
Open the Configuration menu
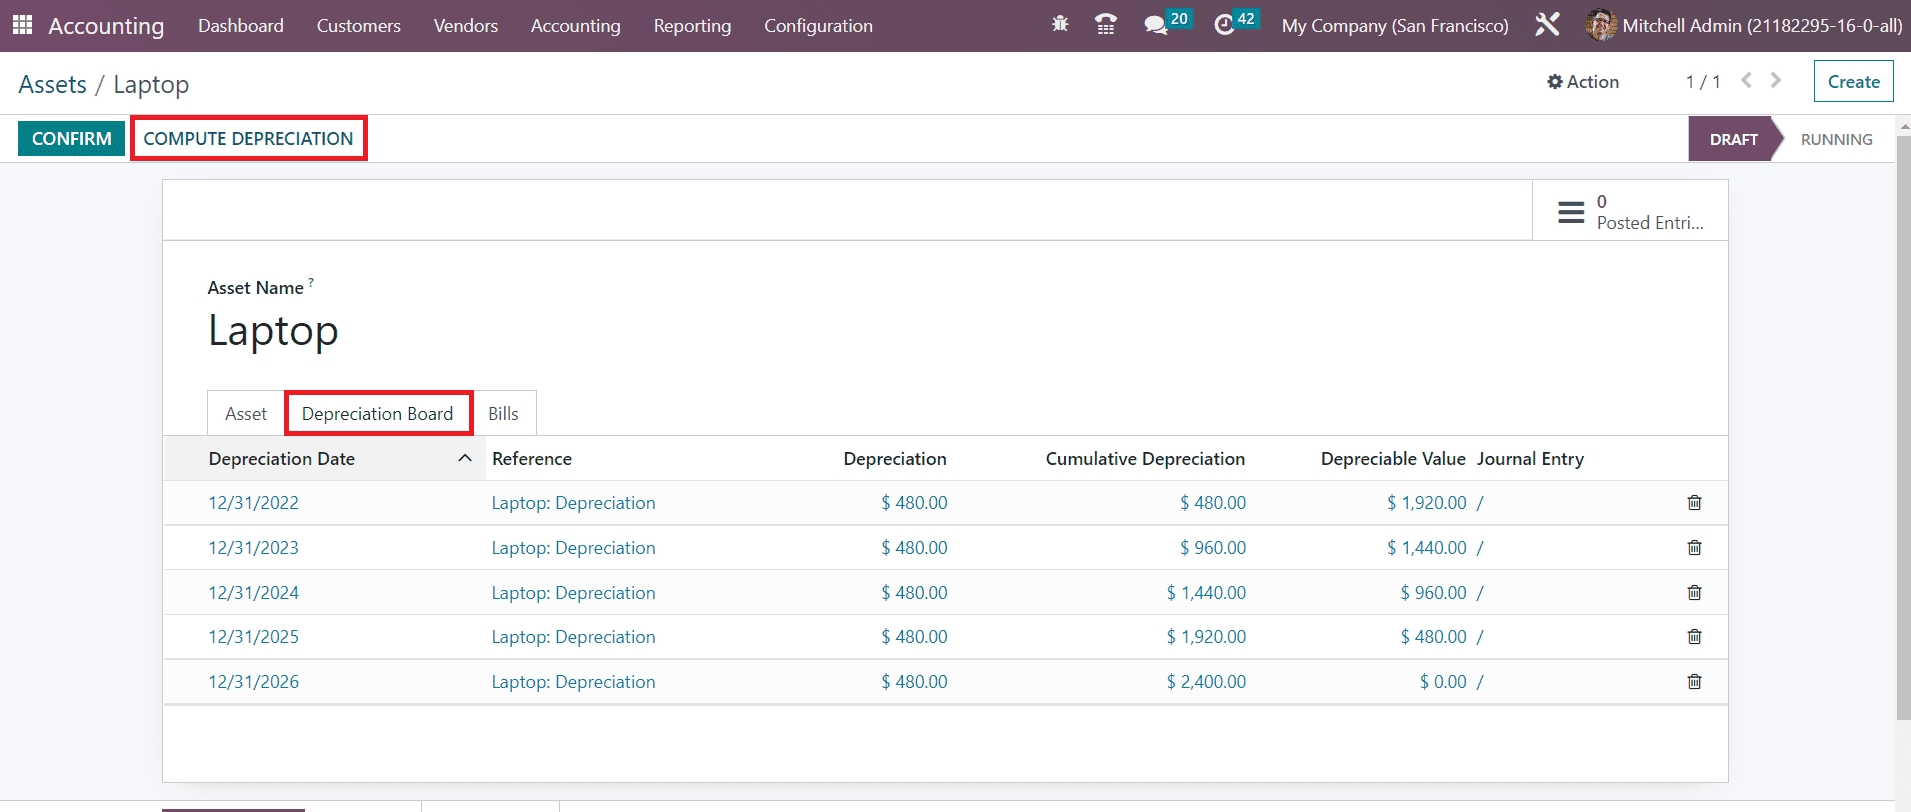point(817,26)
